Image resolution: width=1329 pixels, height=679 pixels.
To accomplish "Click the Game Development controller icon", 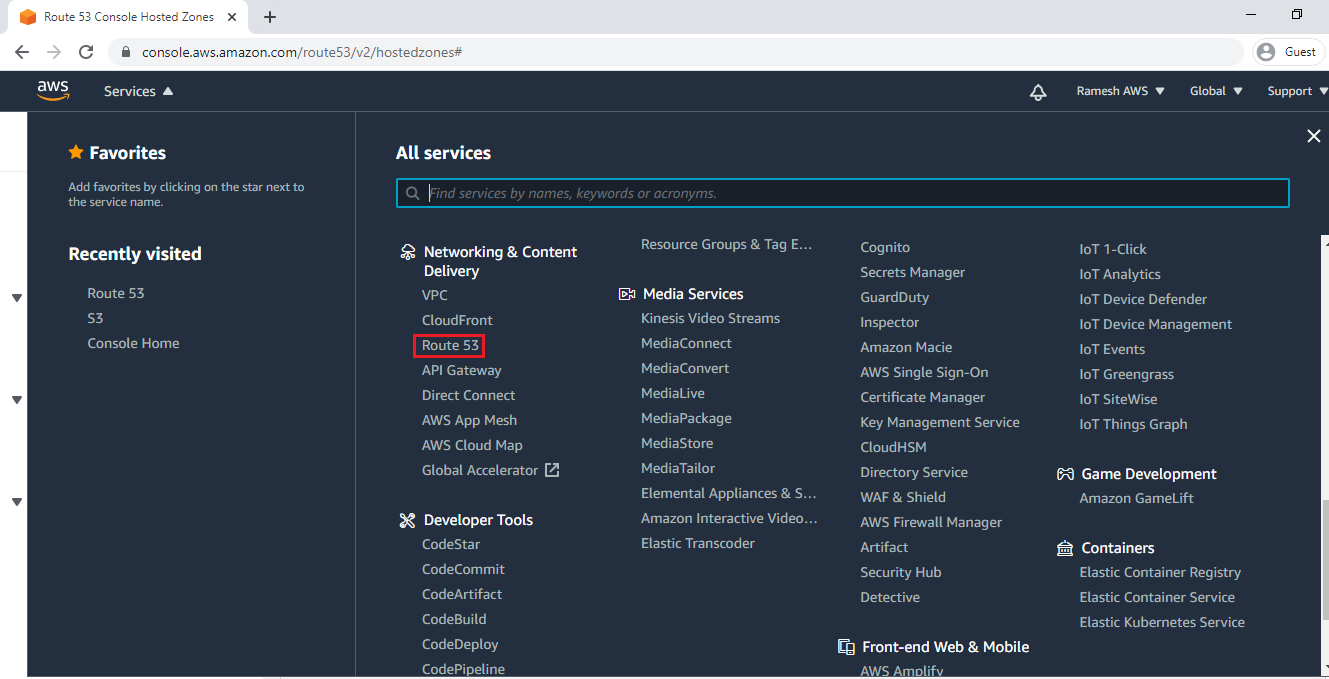I will [1065, 474].
